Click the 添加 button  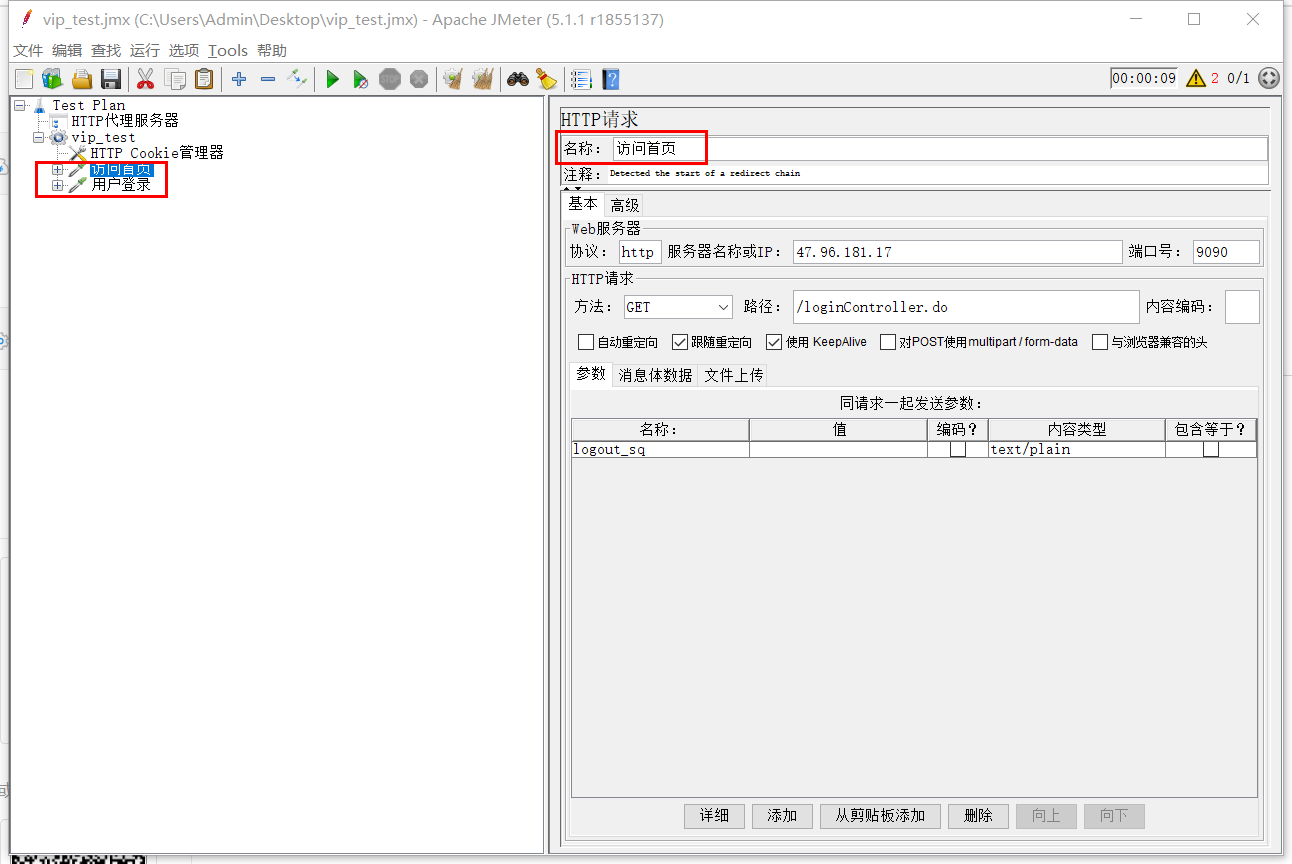[782, 816]
